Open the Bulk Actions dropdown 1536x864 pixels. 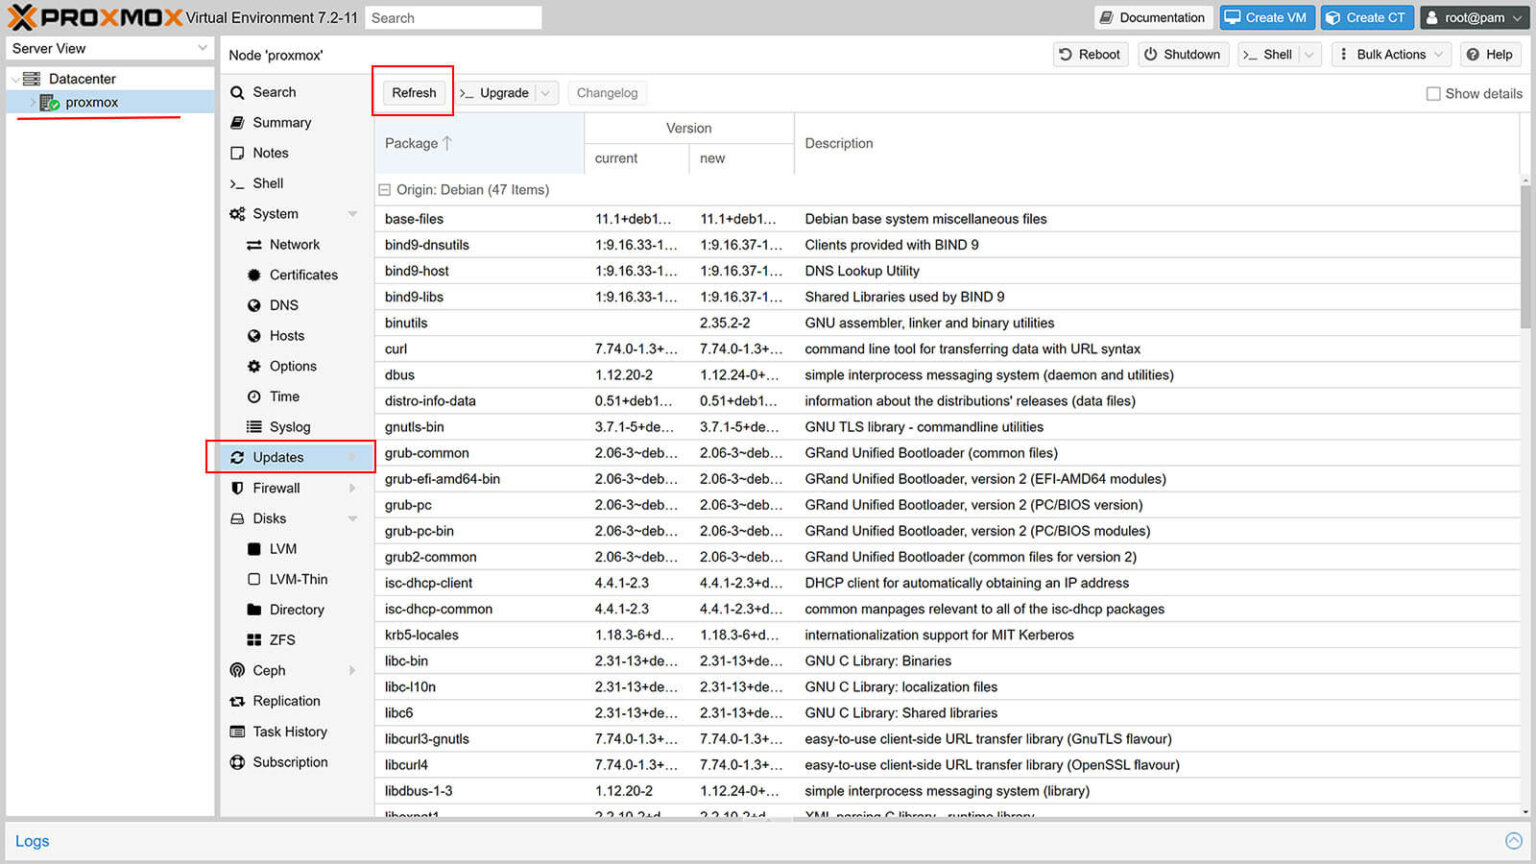click(1390, 54)
